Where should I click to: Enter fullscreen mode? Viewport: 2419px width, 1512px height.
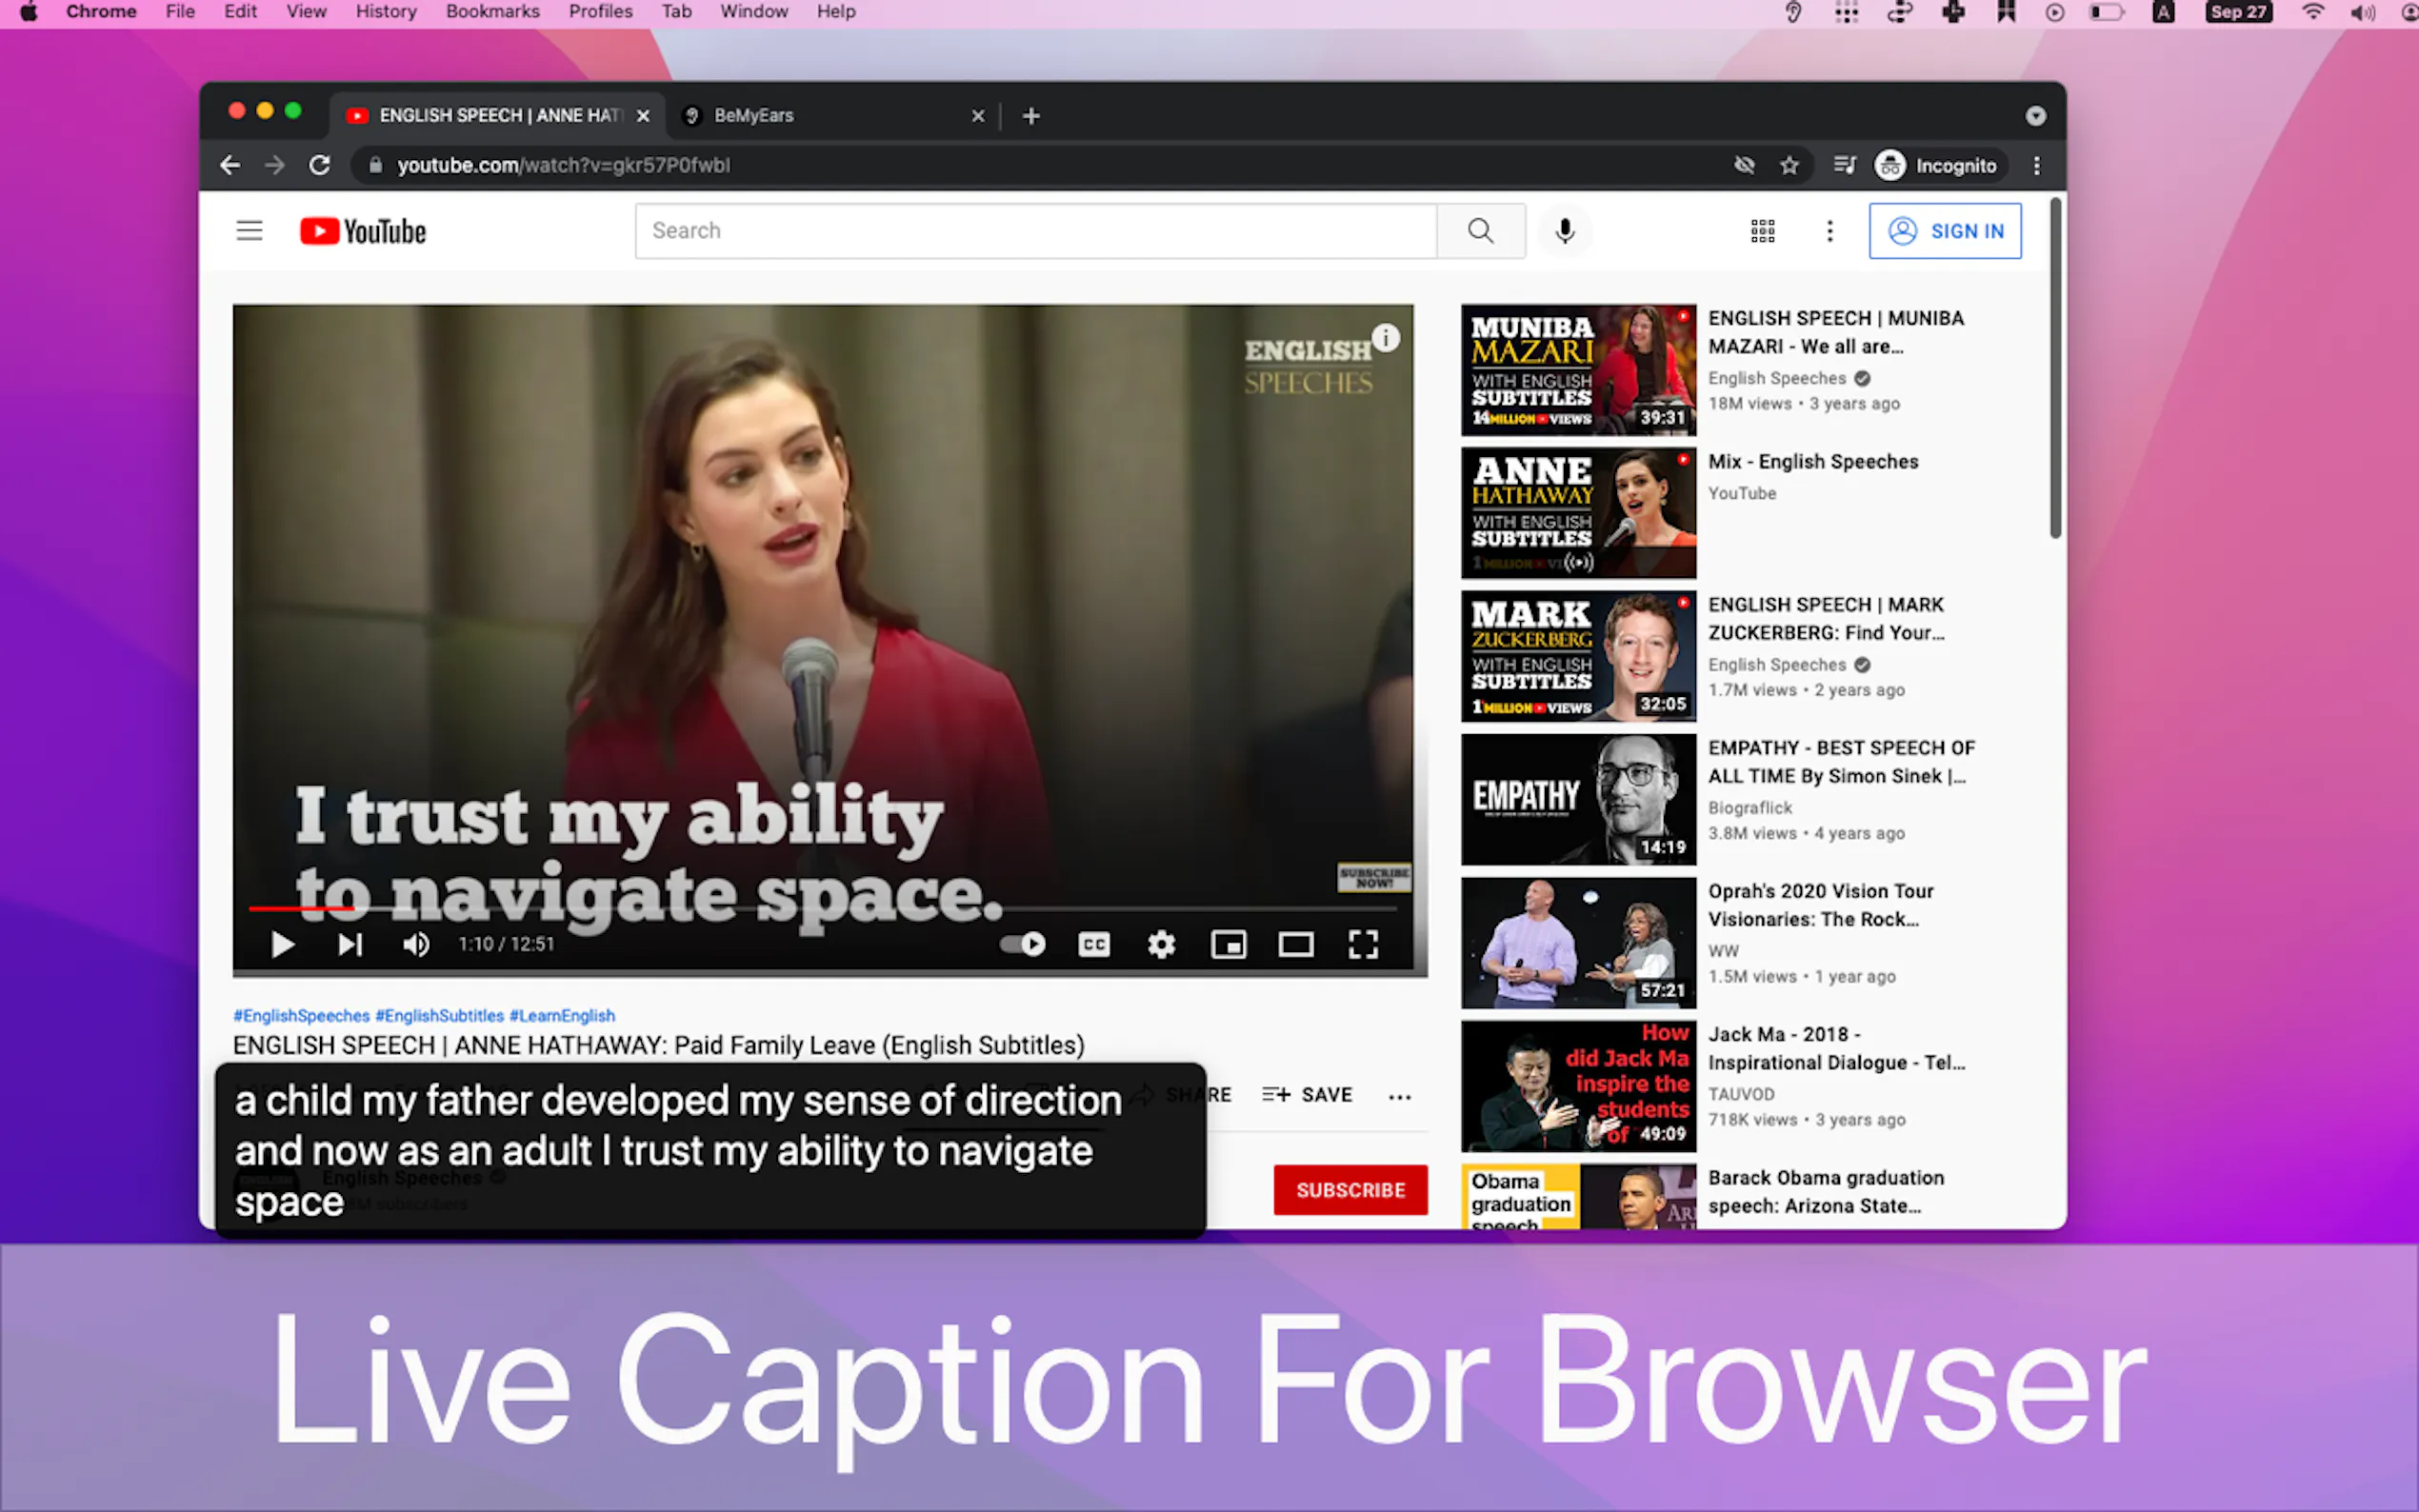1363,944
